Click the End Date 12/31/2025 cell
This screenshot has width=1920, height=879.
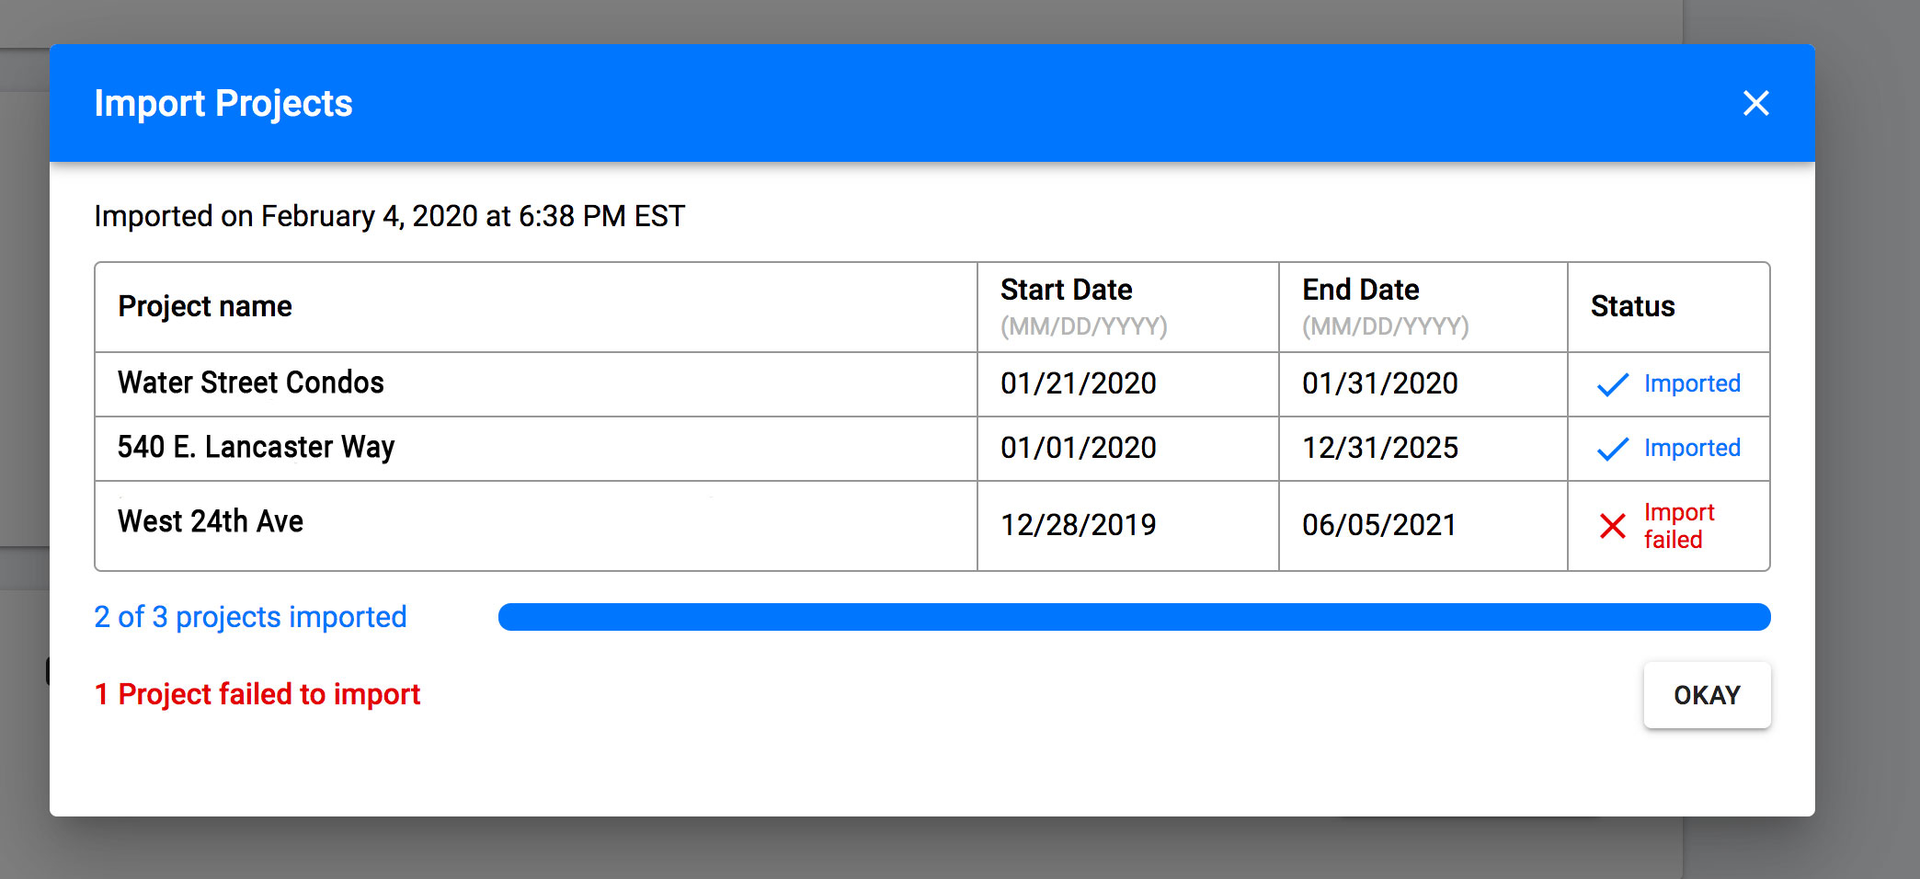click(1380, 449)
